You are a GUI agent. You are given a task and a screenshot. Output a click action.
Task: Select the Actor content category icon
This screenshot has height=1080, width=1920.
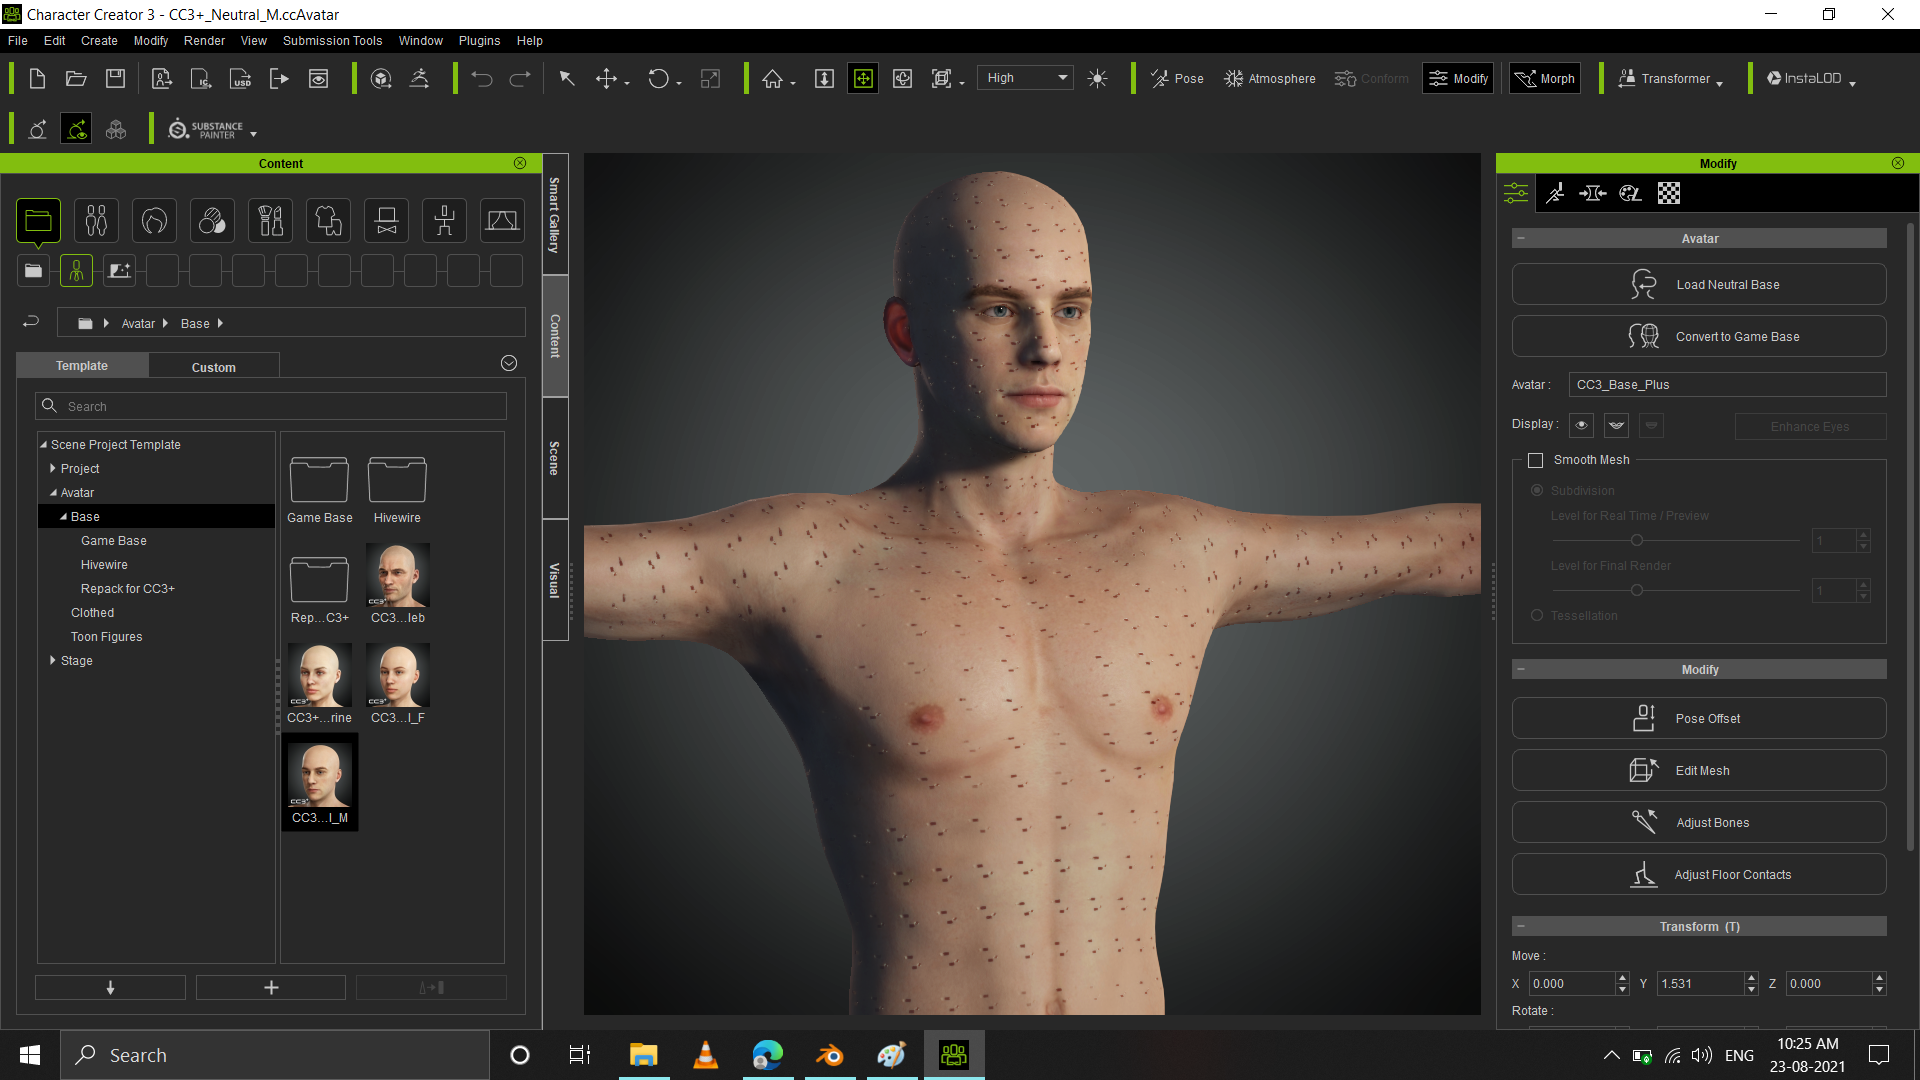[x=96, y=221]
